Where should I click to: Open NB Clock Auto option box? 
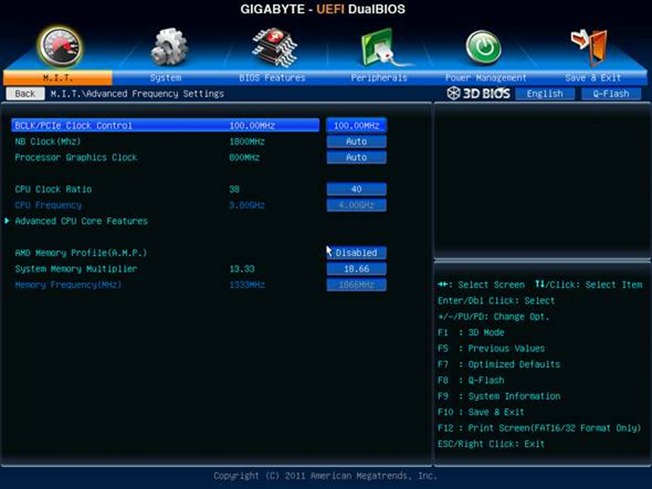[356, 141]
